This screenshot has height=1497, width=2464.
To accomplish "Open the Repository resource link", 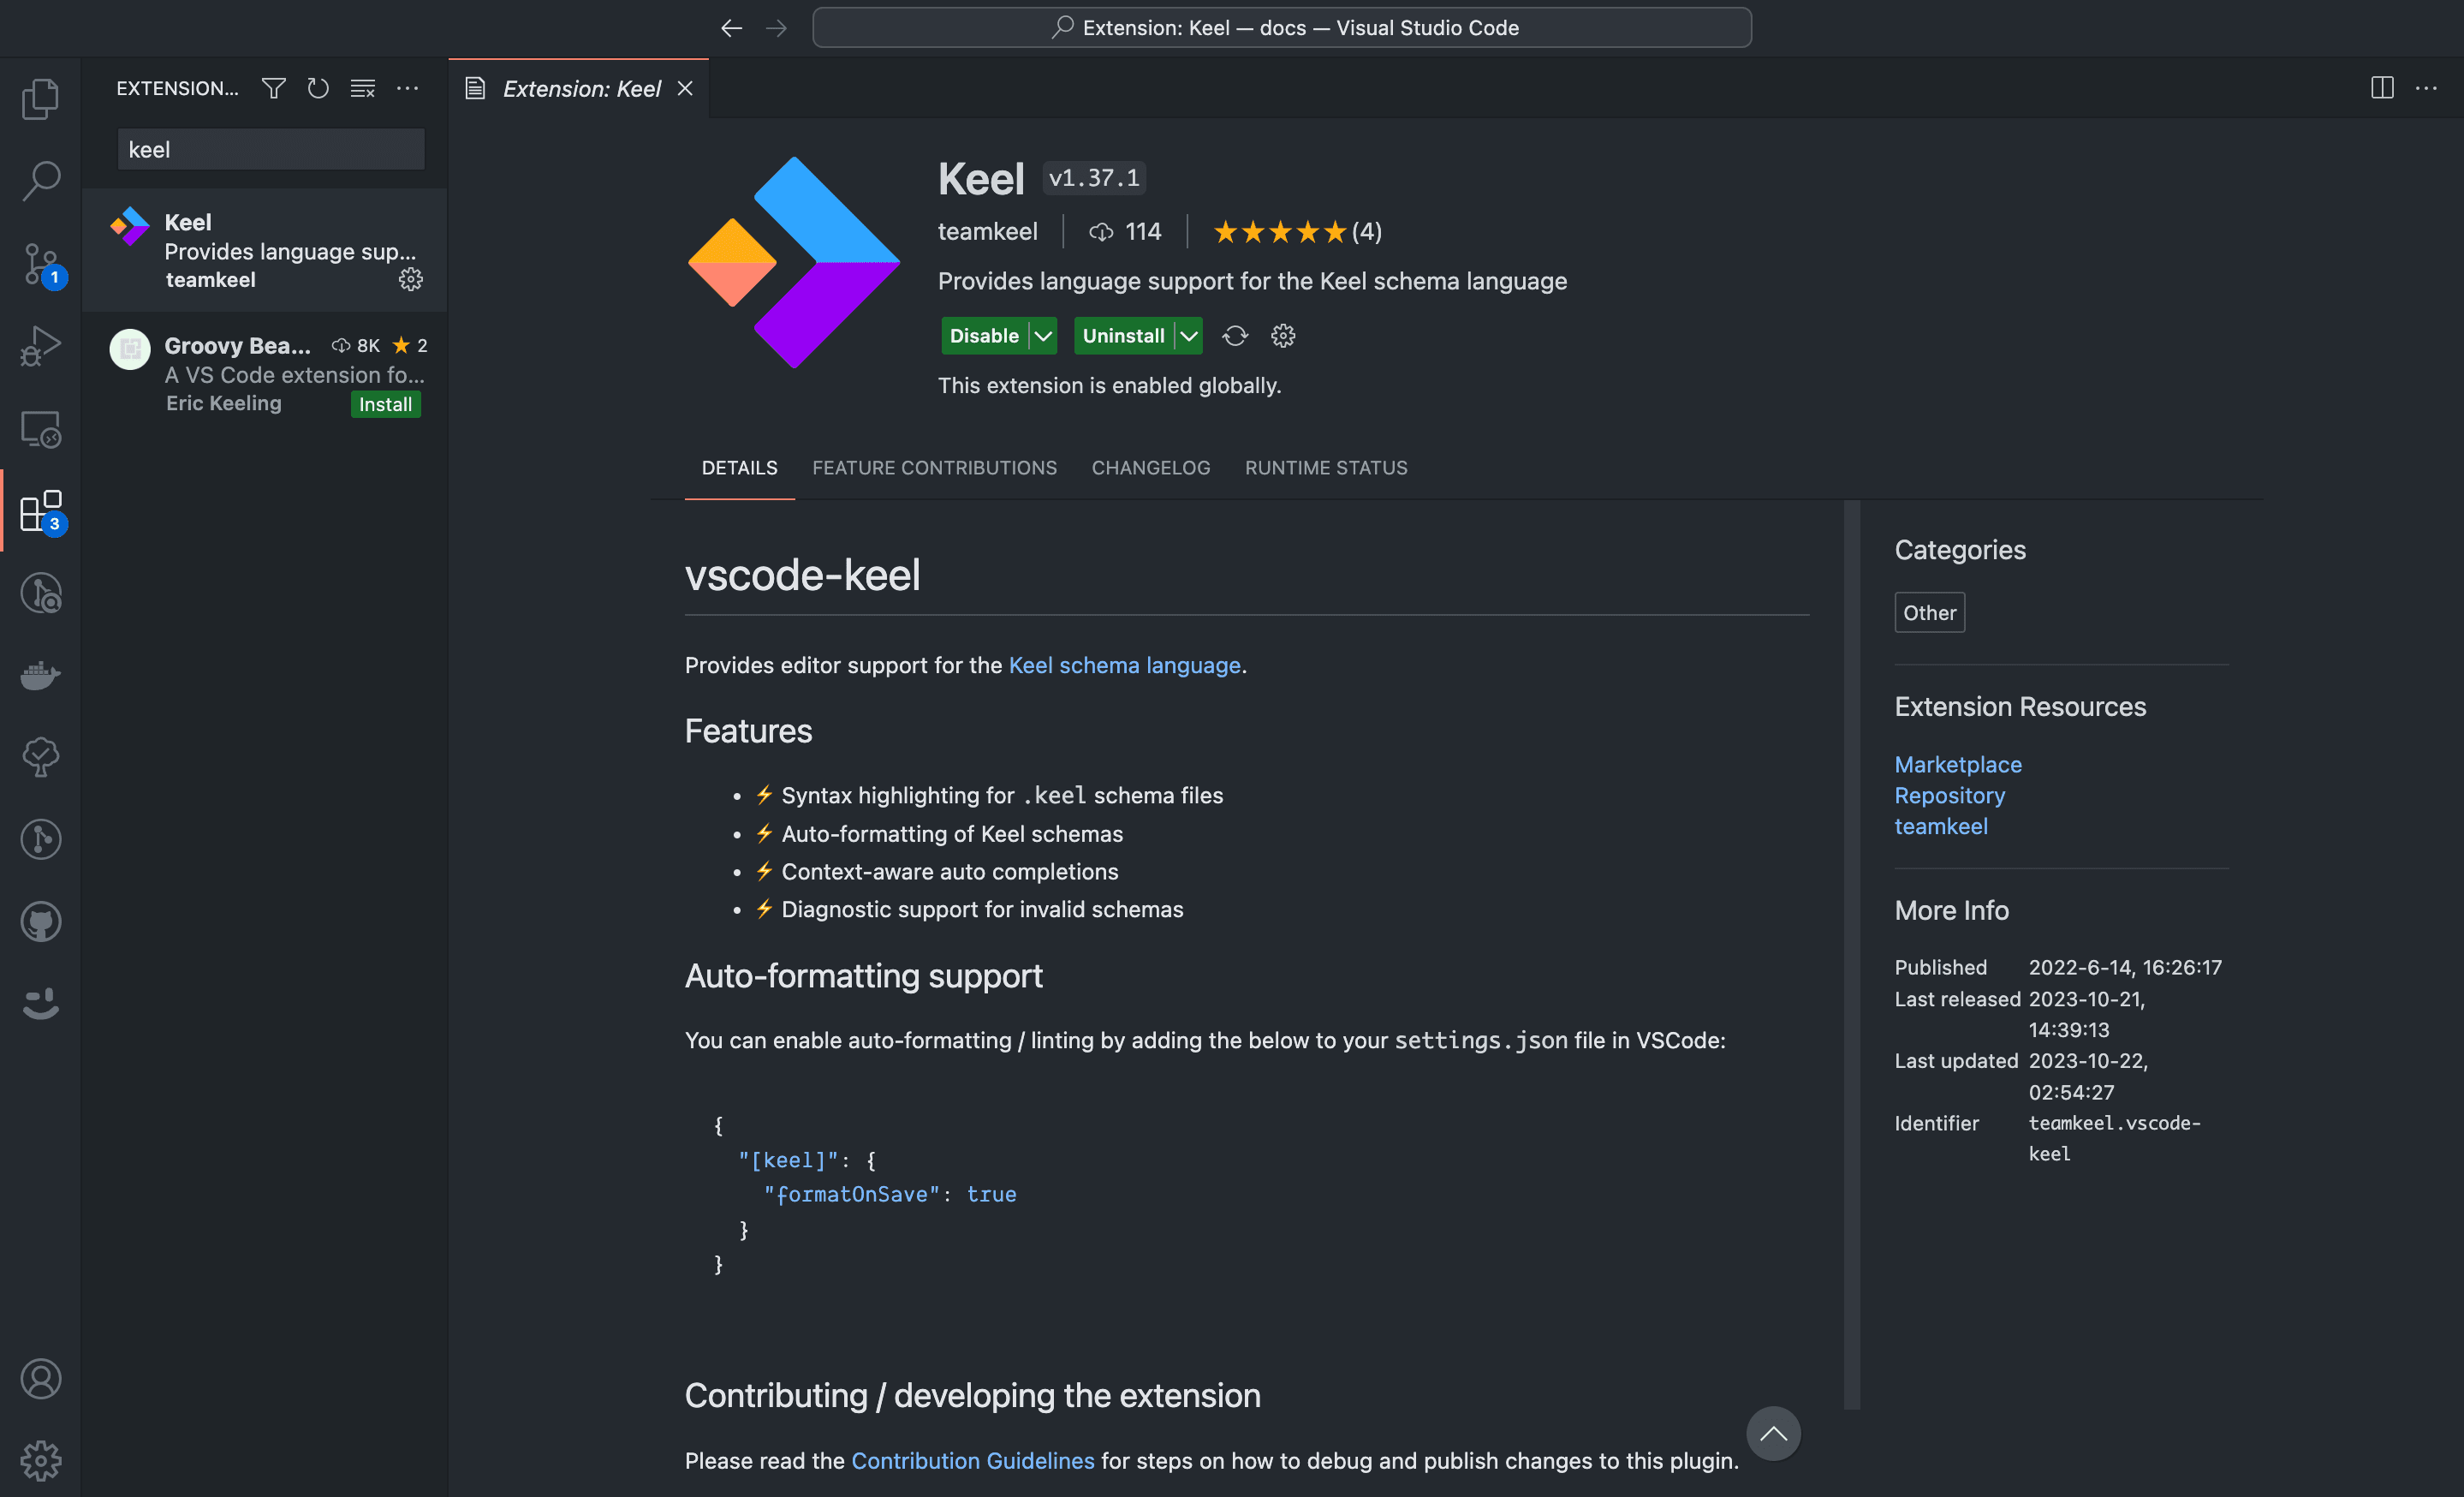I will click(x=1949, y=795).
